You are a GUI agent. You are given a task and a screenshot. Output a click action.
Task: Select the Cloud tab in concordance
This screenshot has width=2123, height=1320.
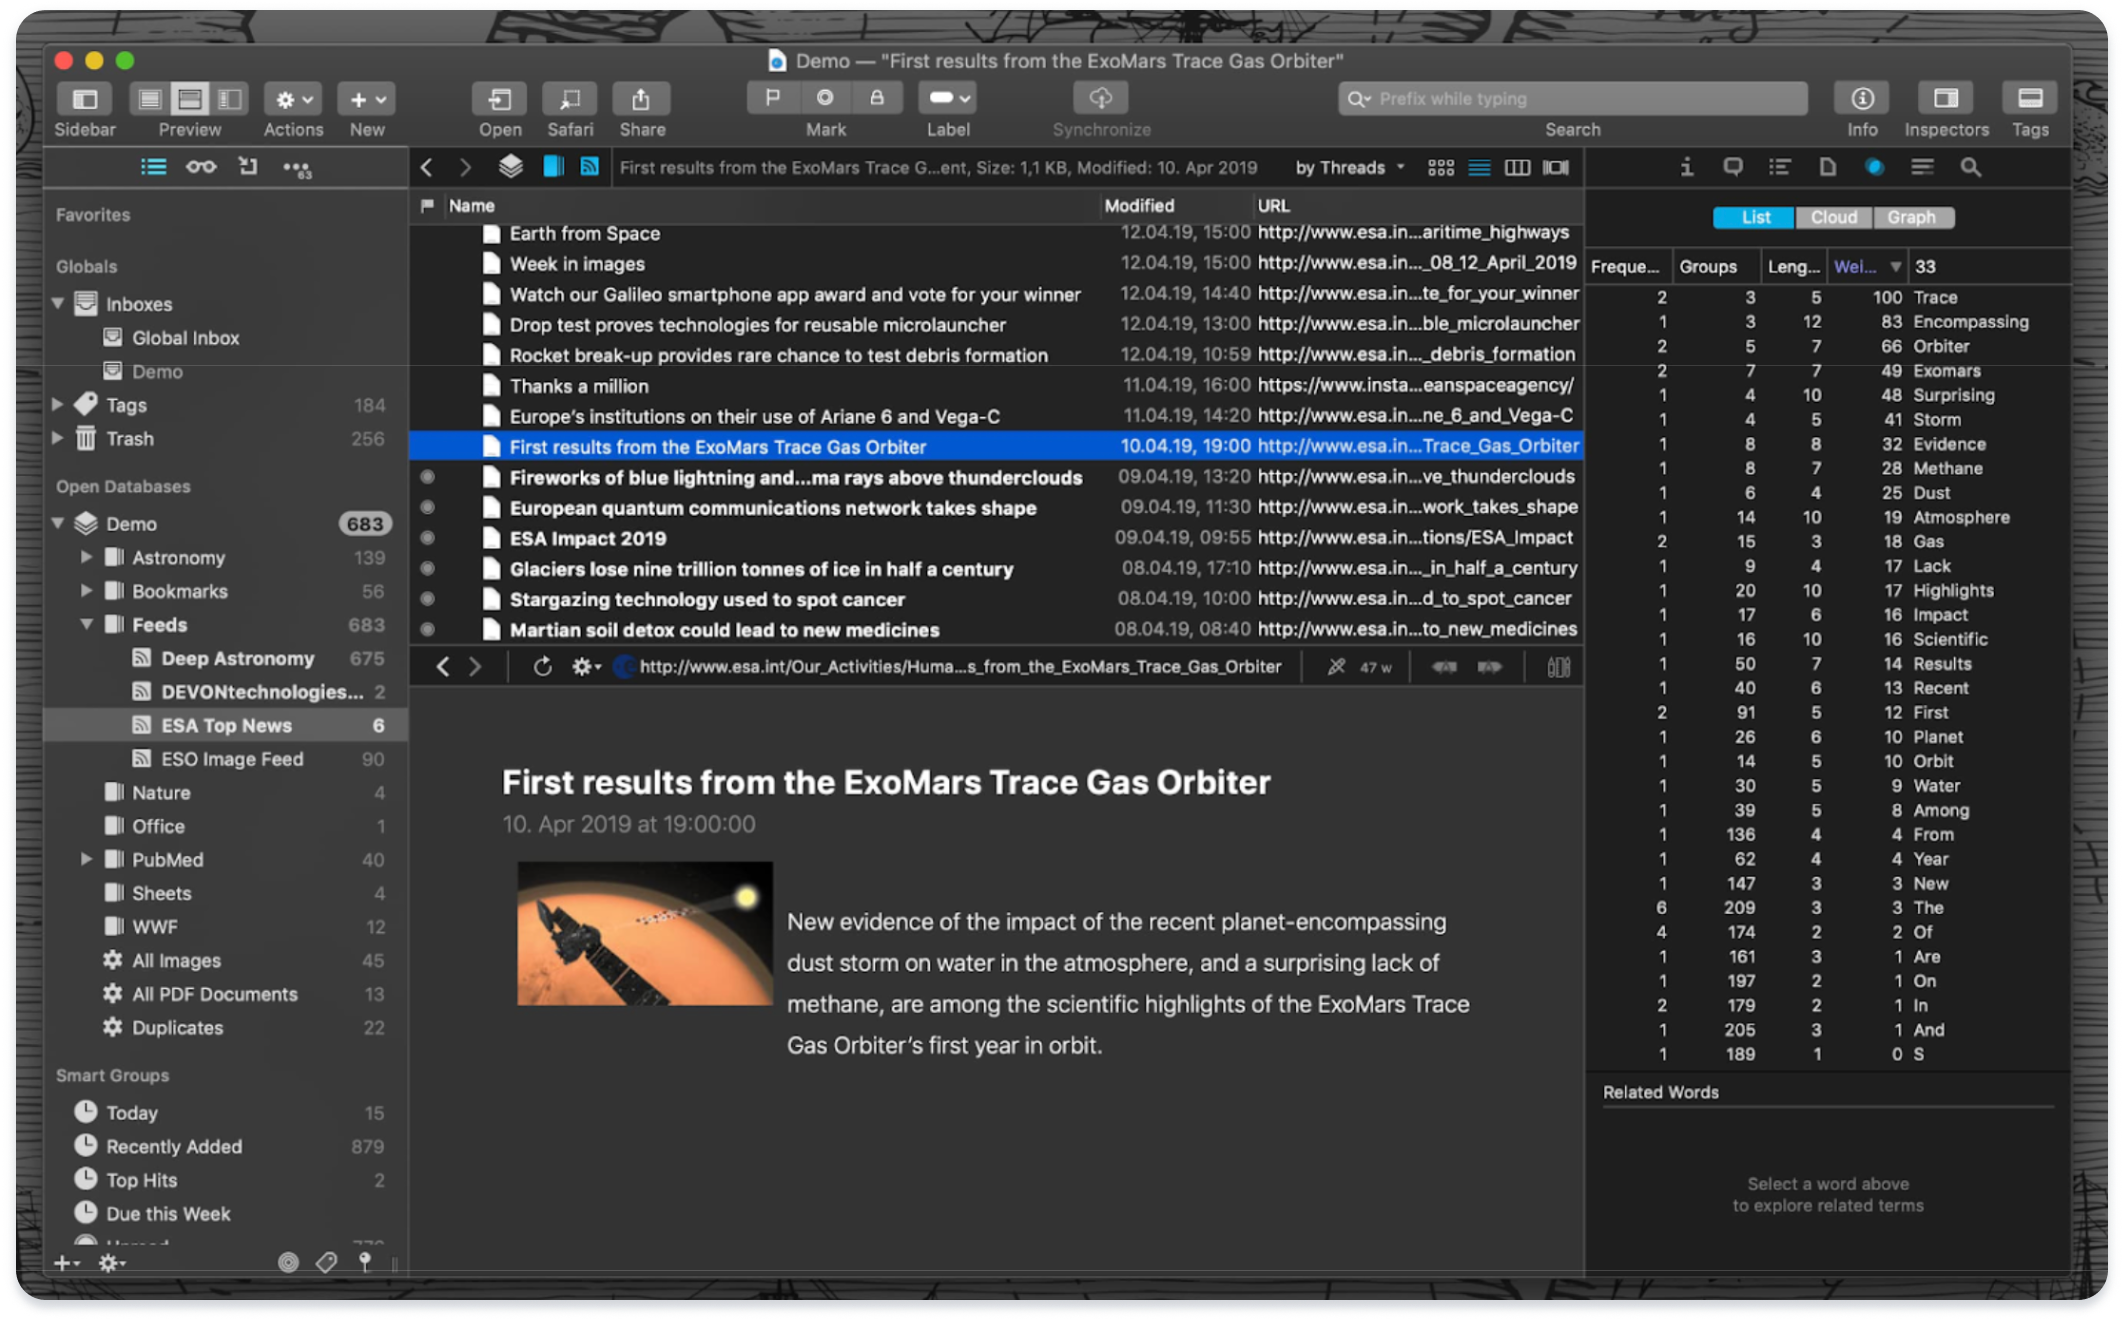click(x=1833, y=217)
